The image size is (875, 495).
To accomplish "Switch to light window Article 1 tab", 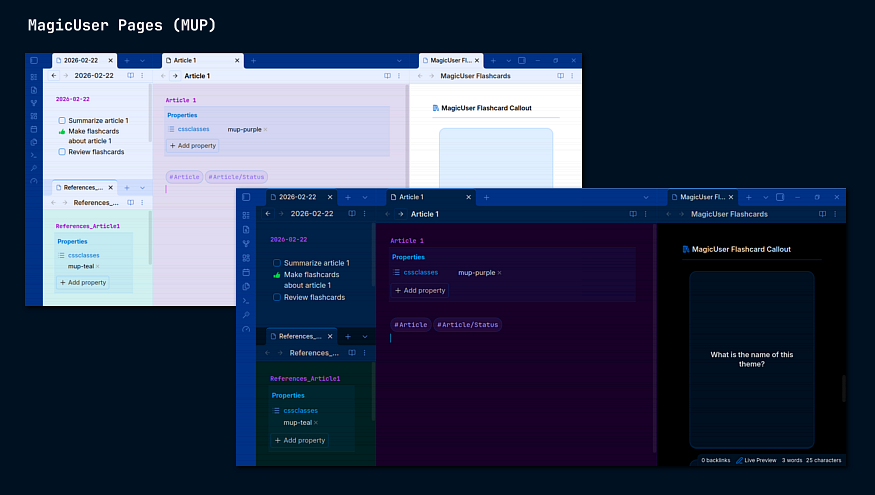I will (x=203, y=60).
